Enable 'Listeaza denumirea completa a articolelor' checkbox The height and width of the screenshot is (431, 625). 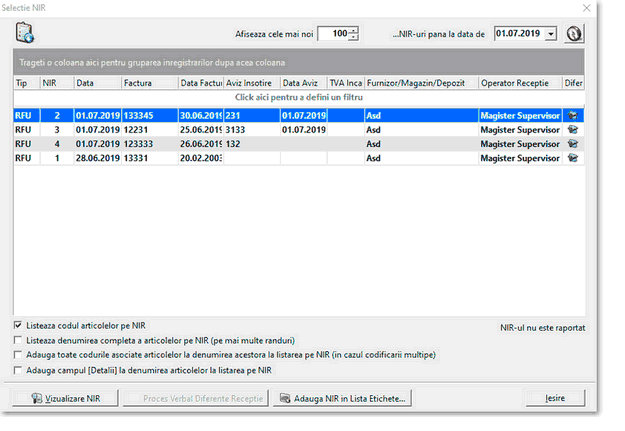click(18, 340)
